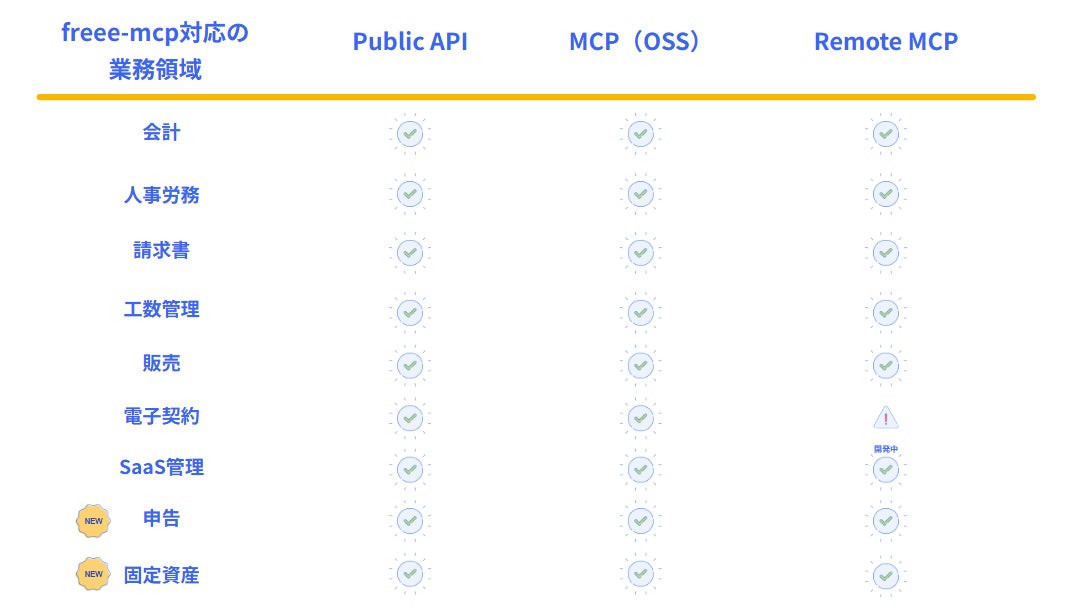Click the 販売 checkmark under MCP (OSS)
The height and width of the screenshot is (614, 1083).
click(640, 365)
